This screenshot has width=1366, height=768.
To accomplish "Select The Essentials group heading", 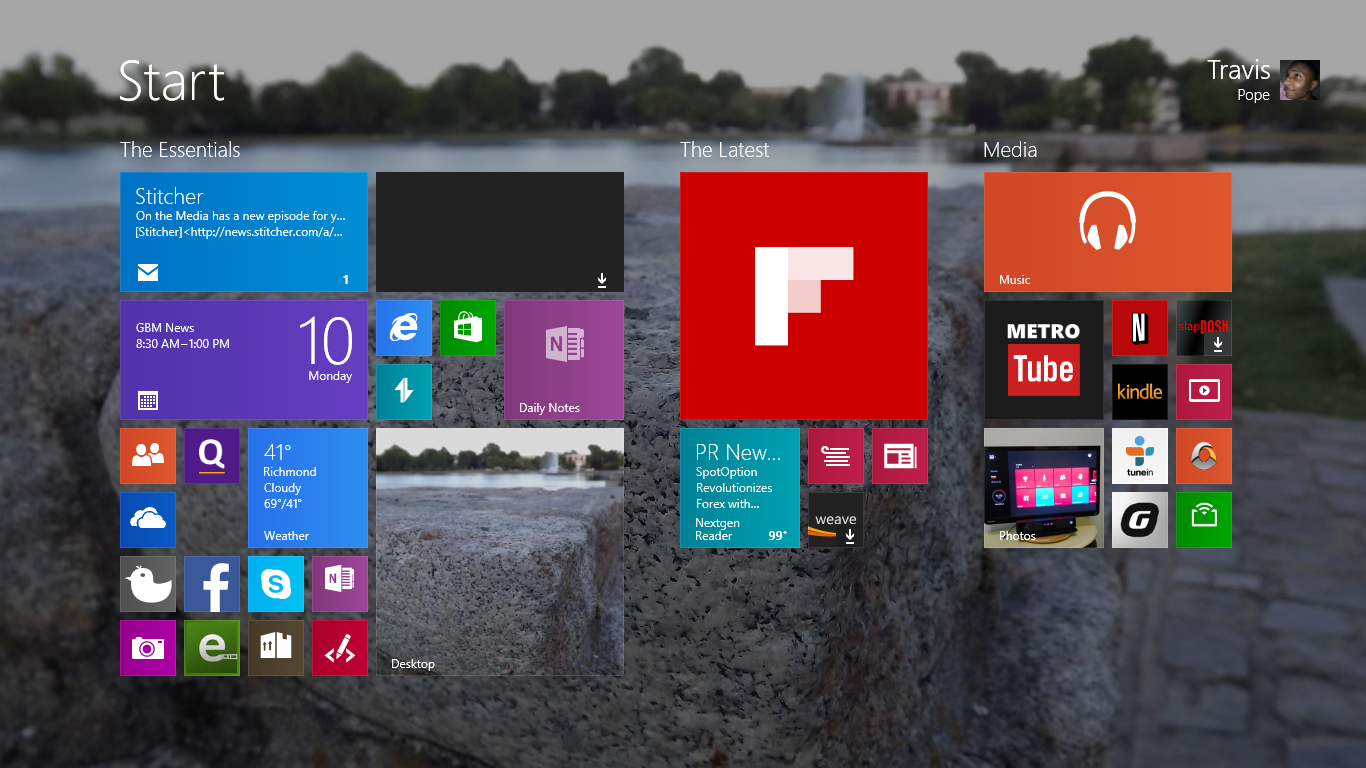I will point(180,150).
